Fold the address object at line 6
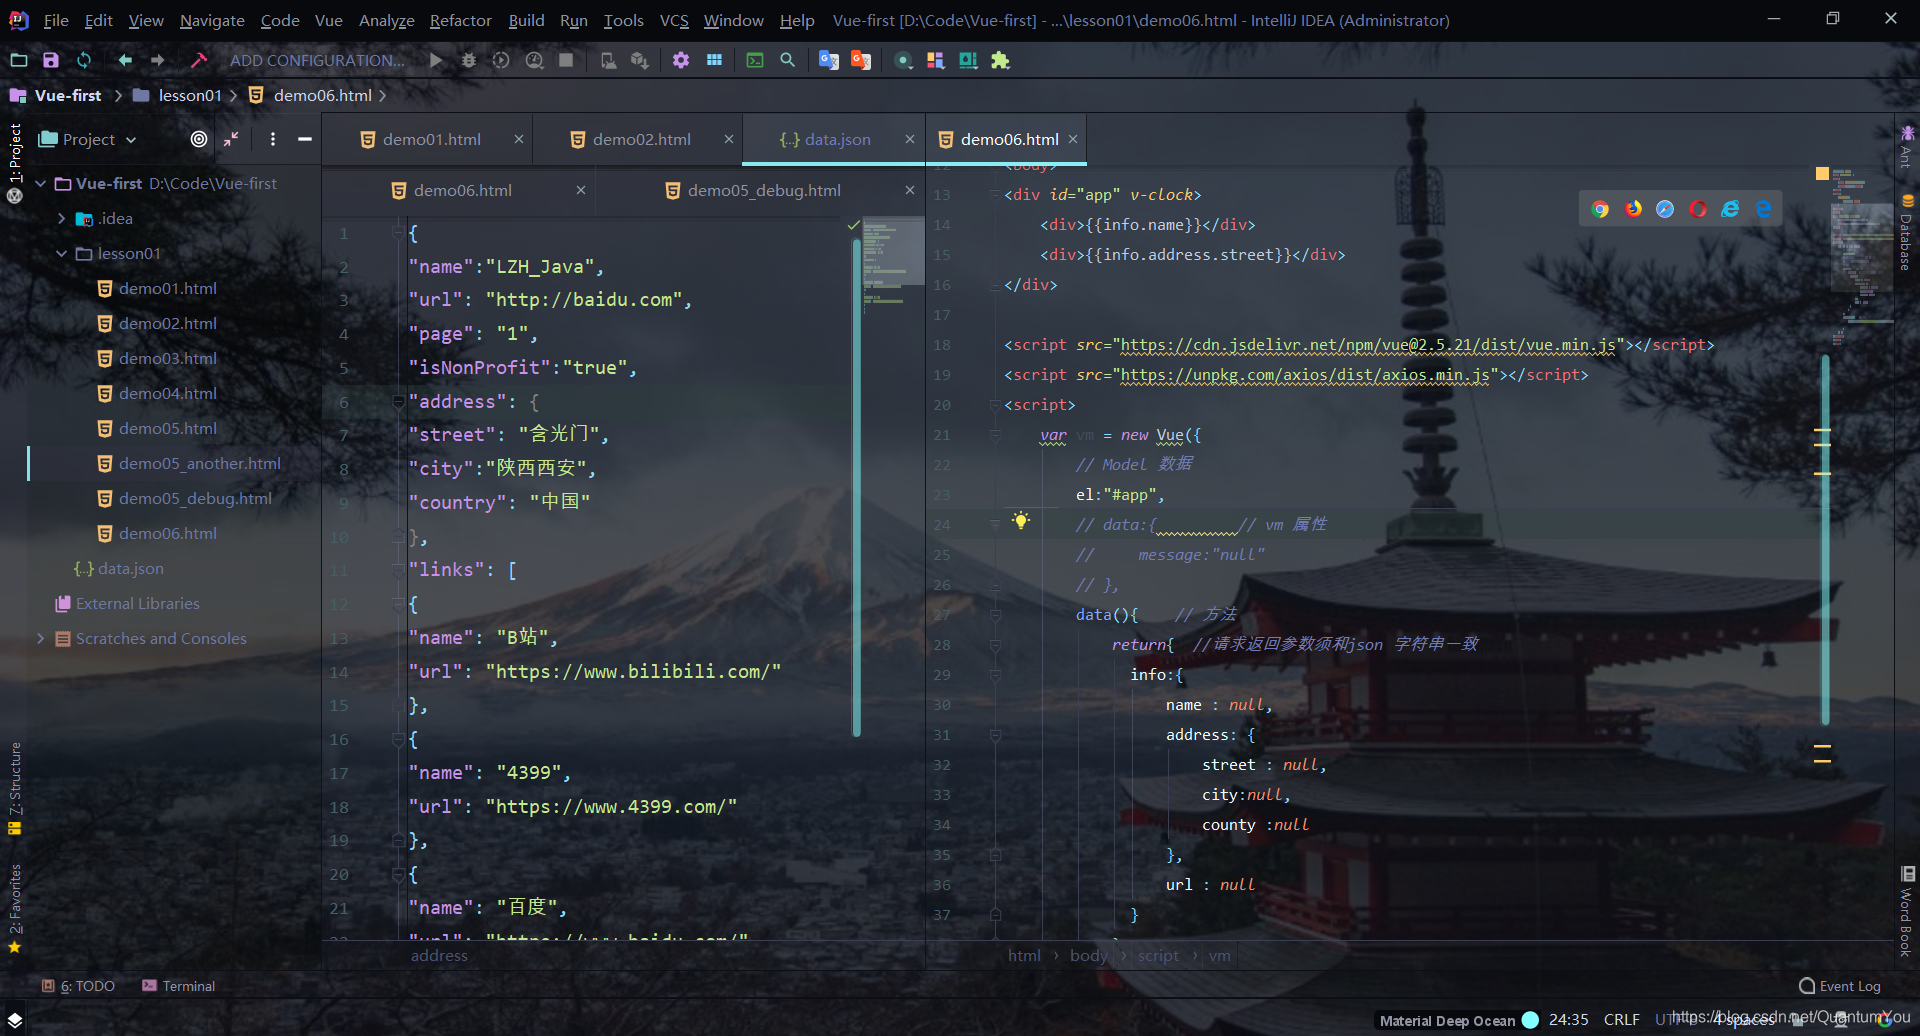 pos(398,401)
